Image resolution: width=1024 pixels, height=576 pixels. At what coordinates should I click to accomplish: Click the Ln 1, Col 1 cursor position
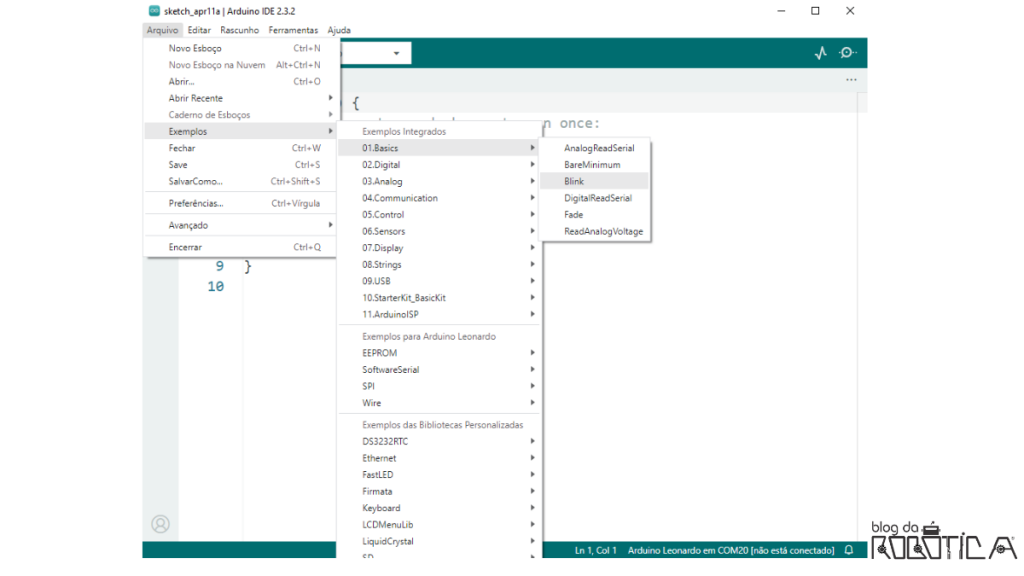coord(595,551)
